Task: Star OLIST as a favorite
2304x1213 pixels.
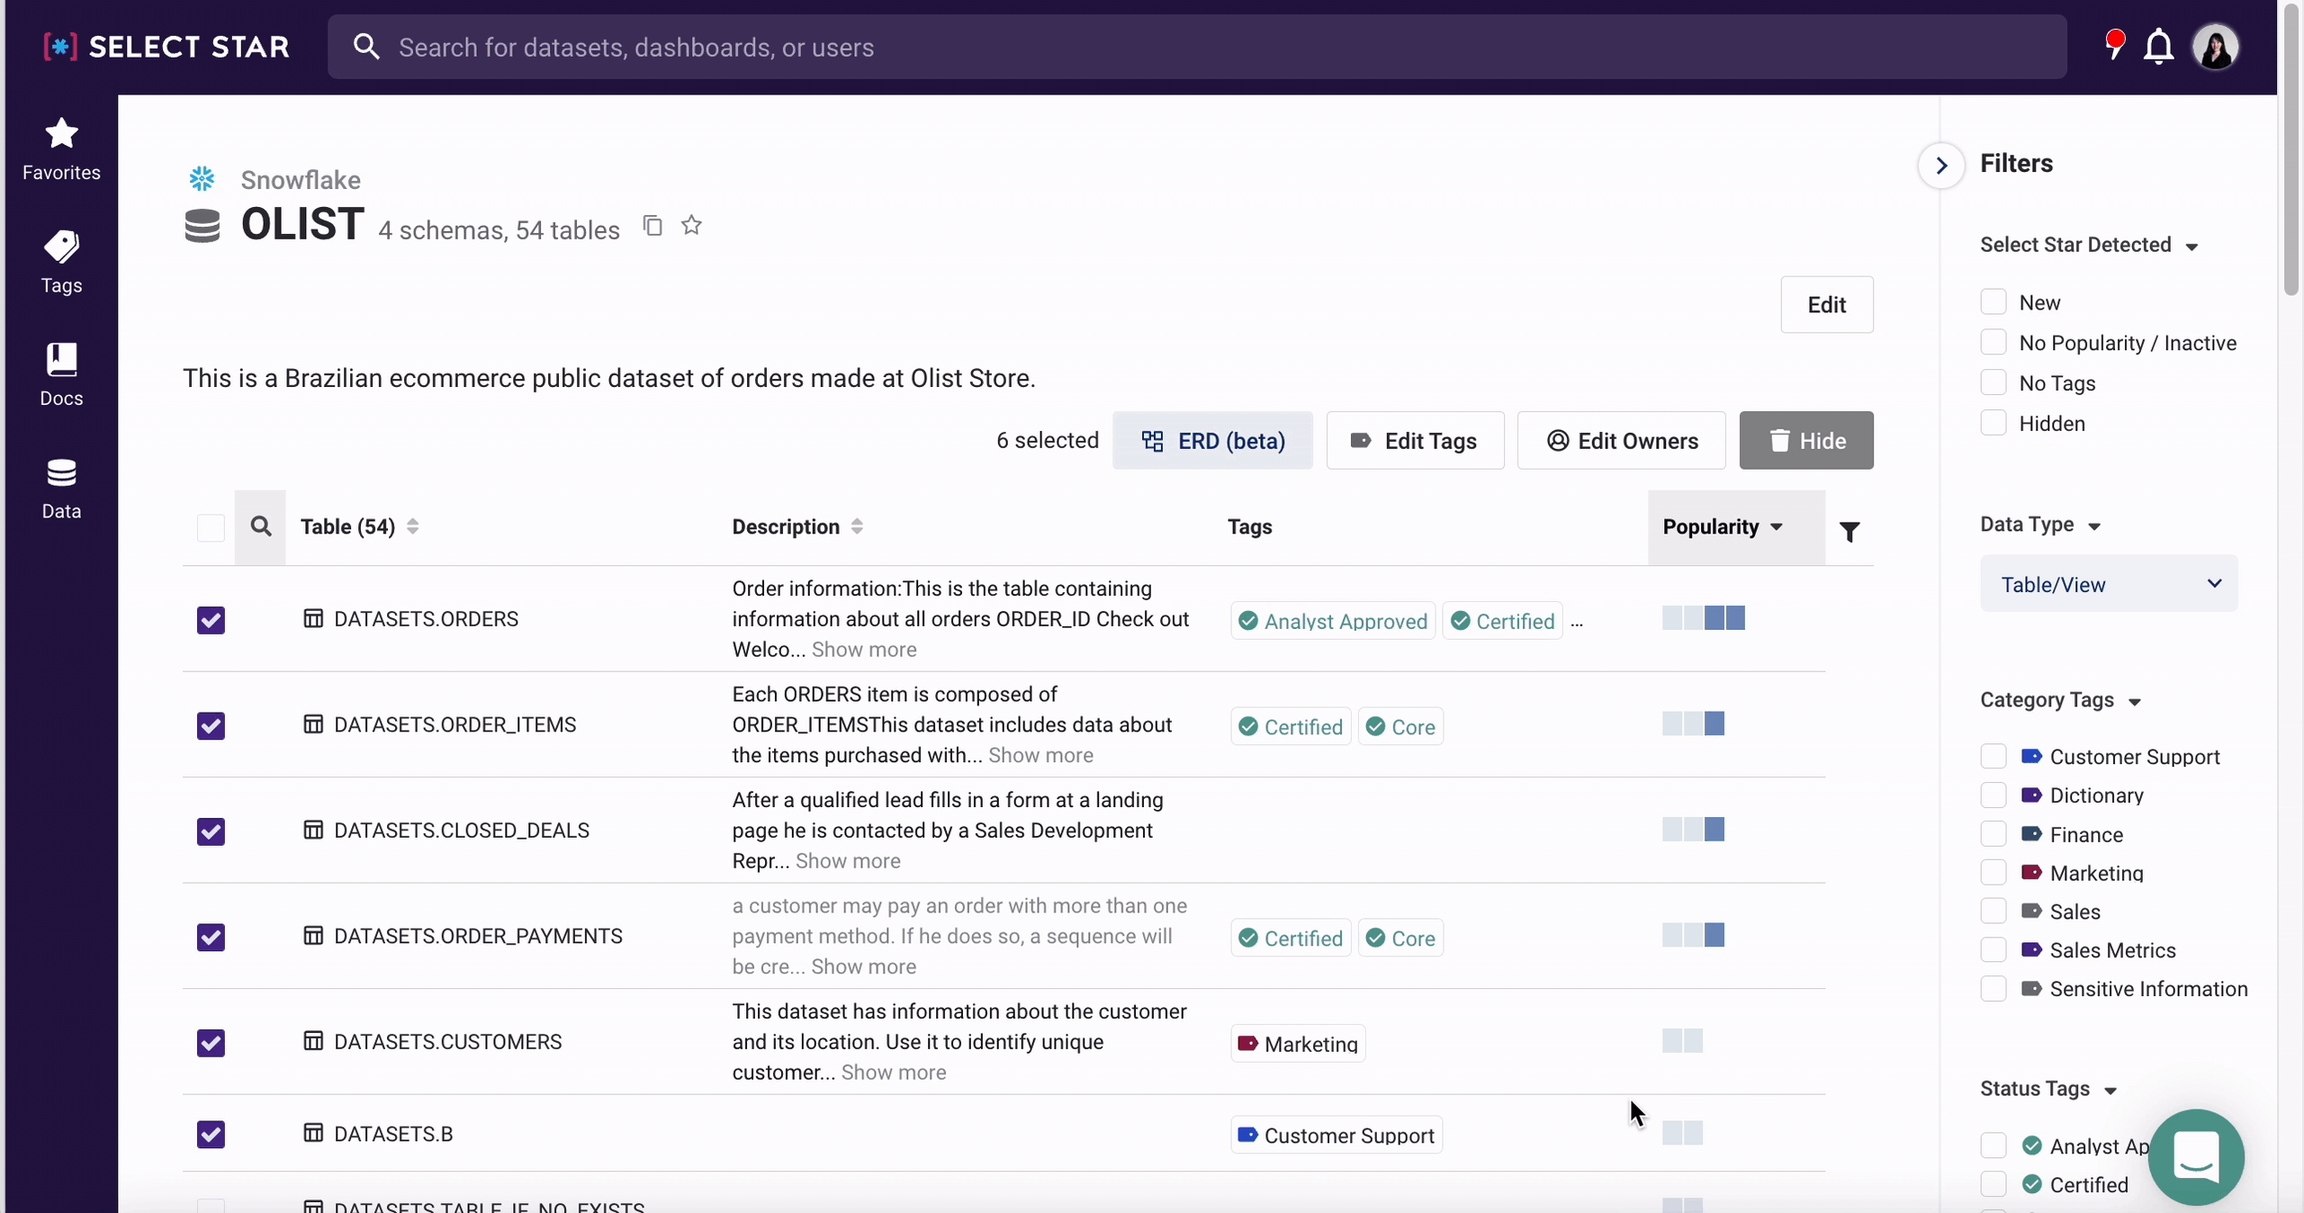Action: [691, 226]
